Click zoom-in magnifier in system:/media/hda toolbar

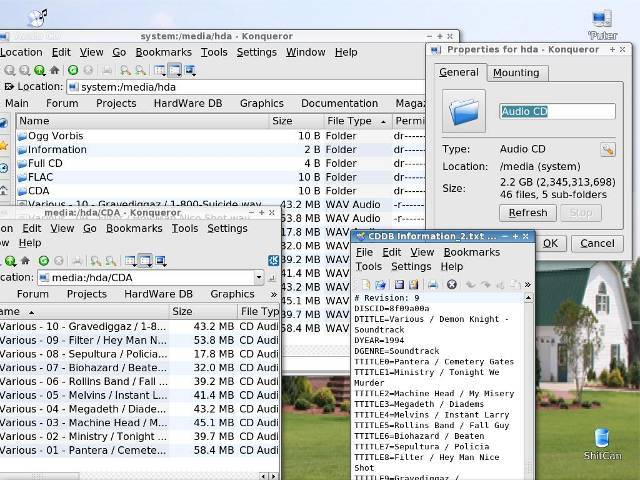(x=125, y=70)
